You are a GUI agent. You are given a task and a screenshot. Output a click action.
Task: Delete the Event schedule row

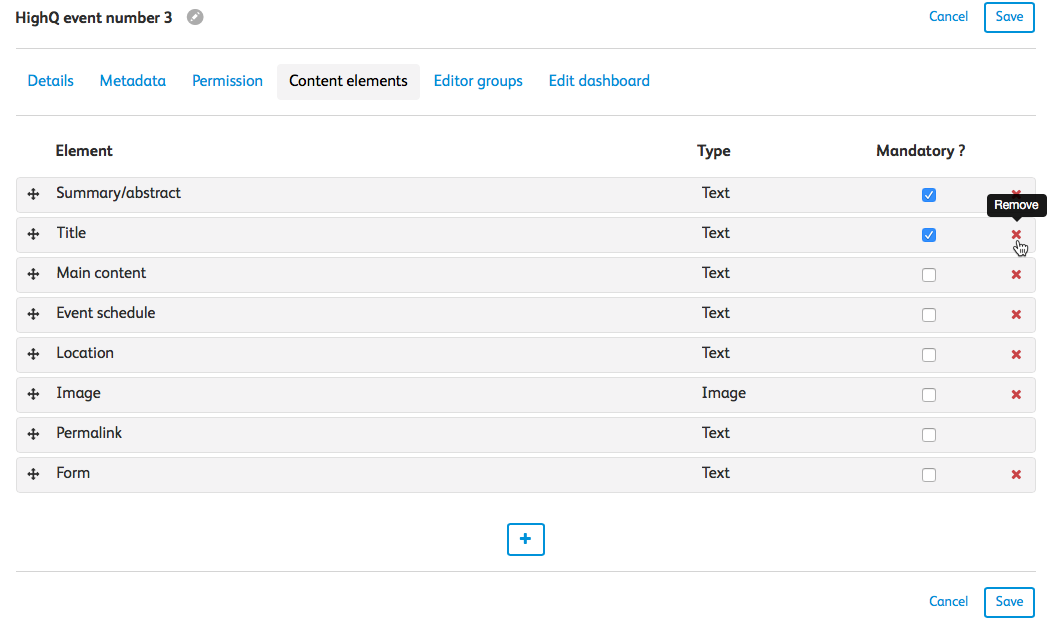(1016, 315)
